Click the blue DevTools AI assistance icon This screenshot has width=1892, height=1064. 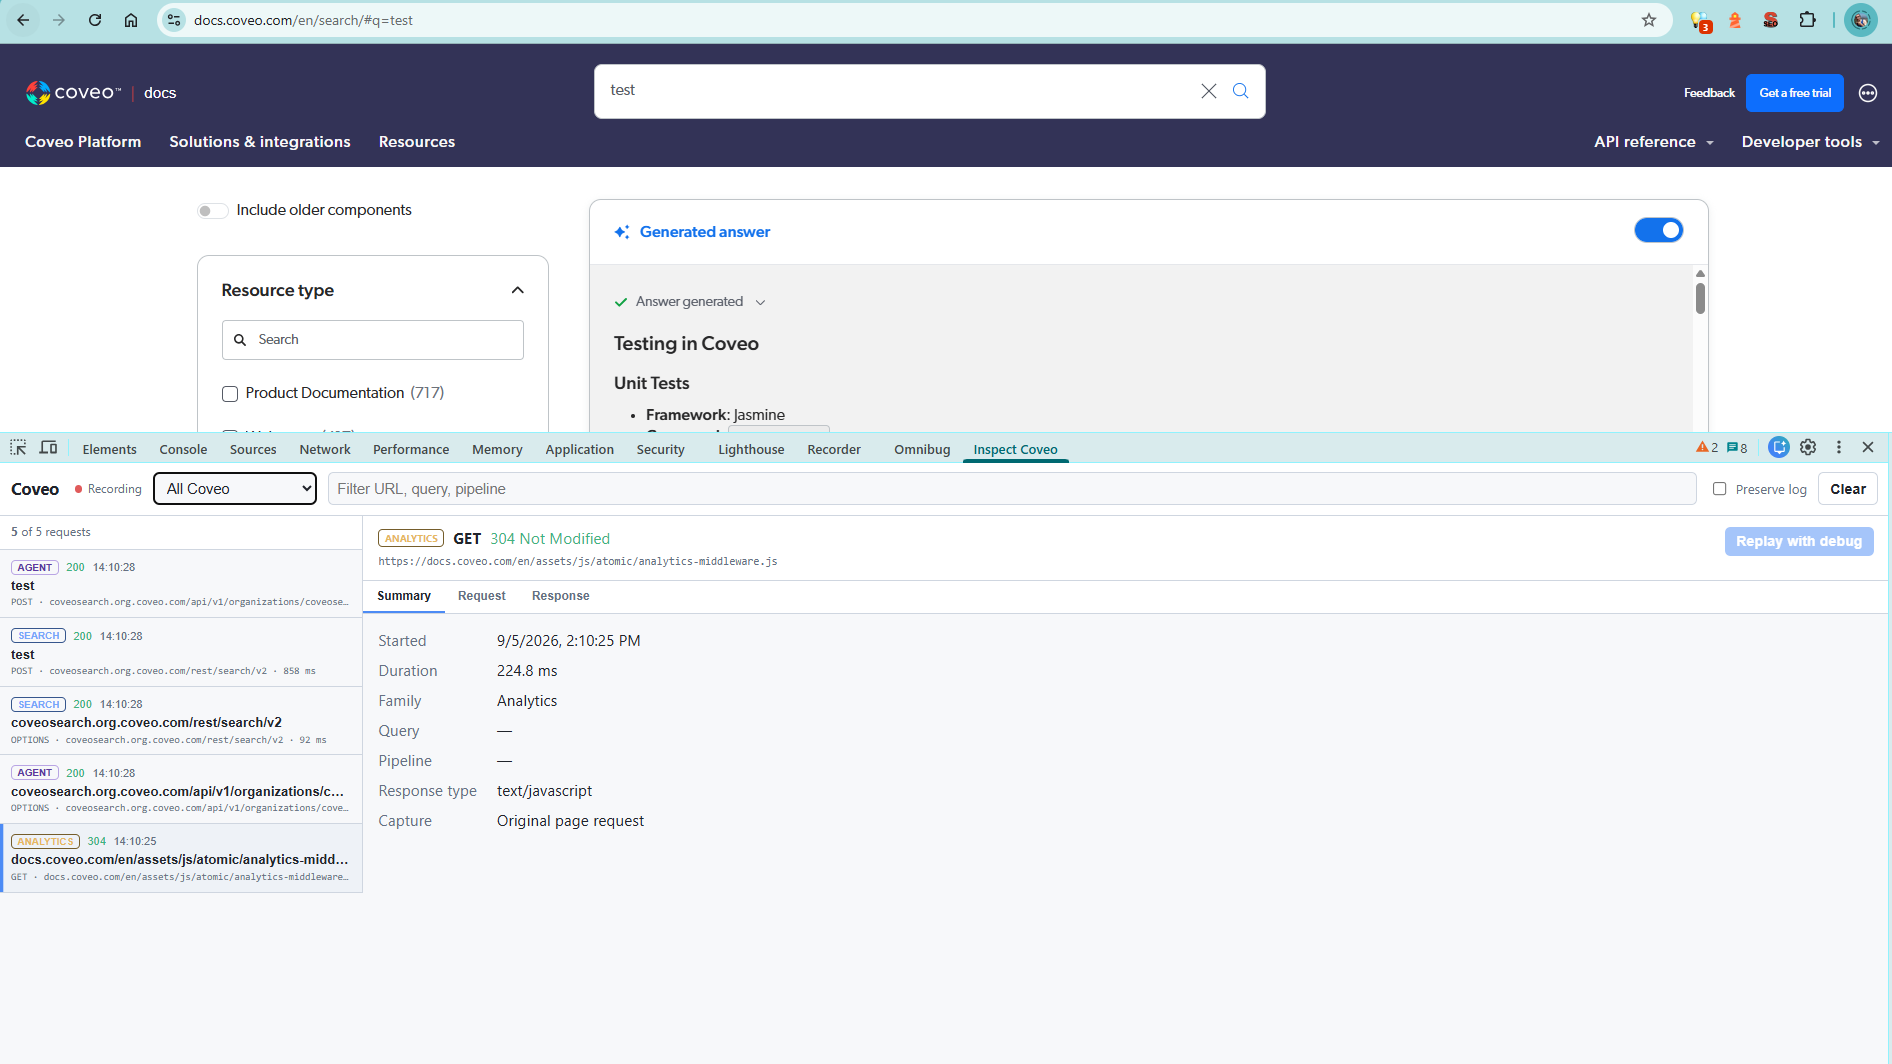(1778, 448)
